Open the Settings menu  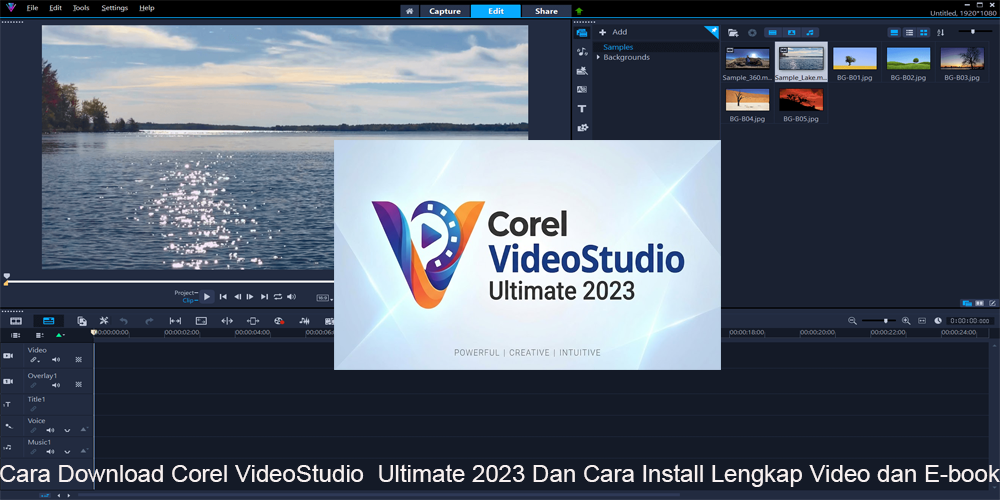click(115, 8)
